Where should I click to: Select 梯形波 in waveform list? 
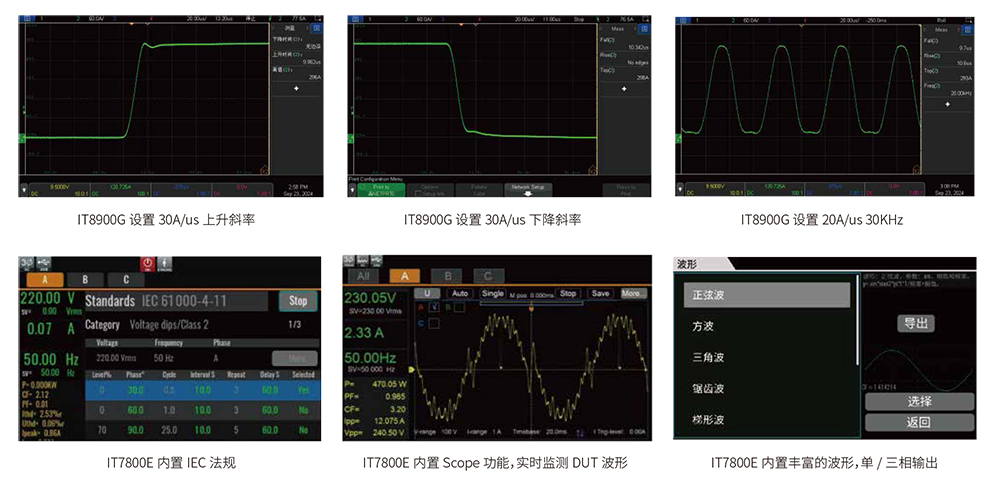767,420
